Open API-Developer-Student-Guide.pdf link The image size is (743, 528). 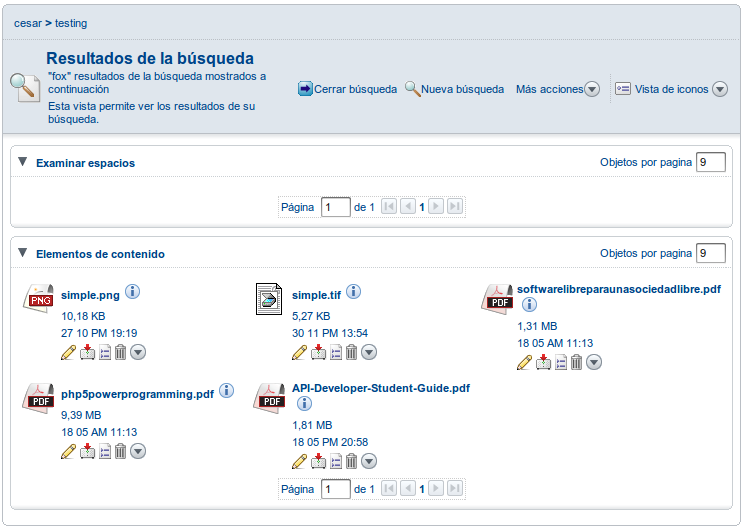[x=381, y=388]
